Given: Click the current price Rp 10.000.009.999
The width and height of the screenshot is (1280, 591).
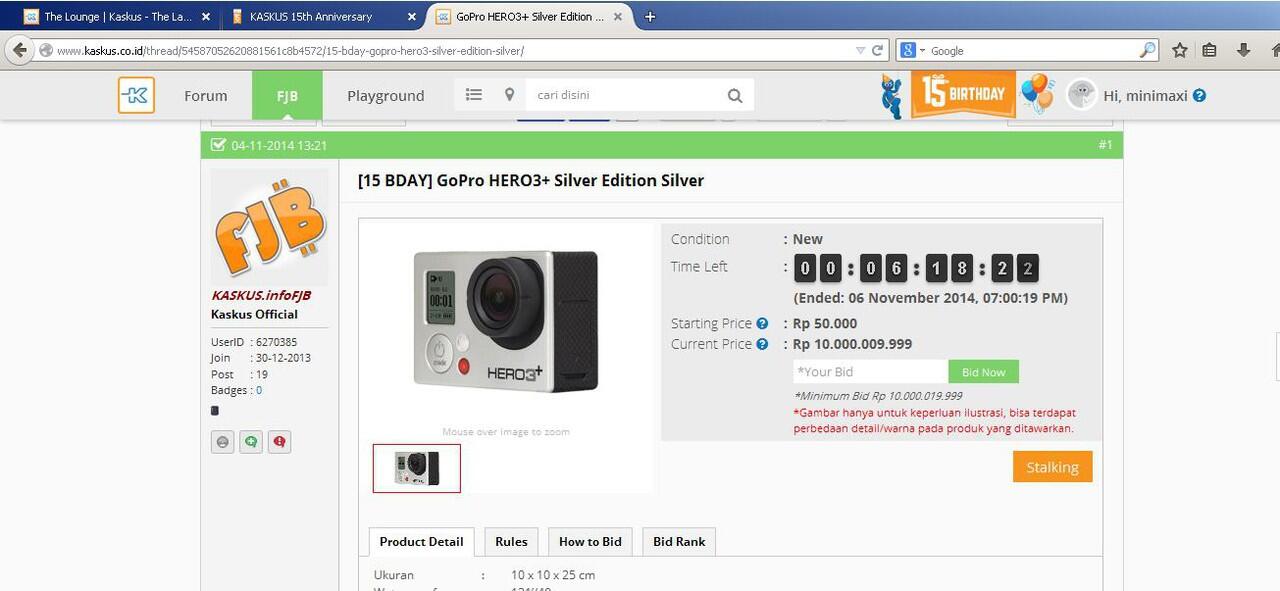Looking at the screenshot, I should coord(852,344).
